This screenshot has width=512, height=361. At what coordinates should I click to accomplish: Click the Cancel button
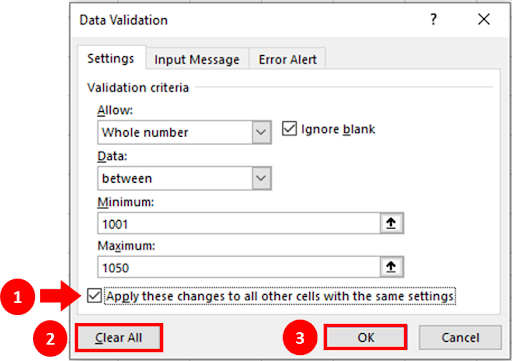pos(460,338)
